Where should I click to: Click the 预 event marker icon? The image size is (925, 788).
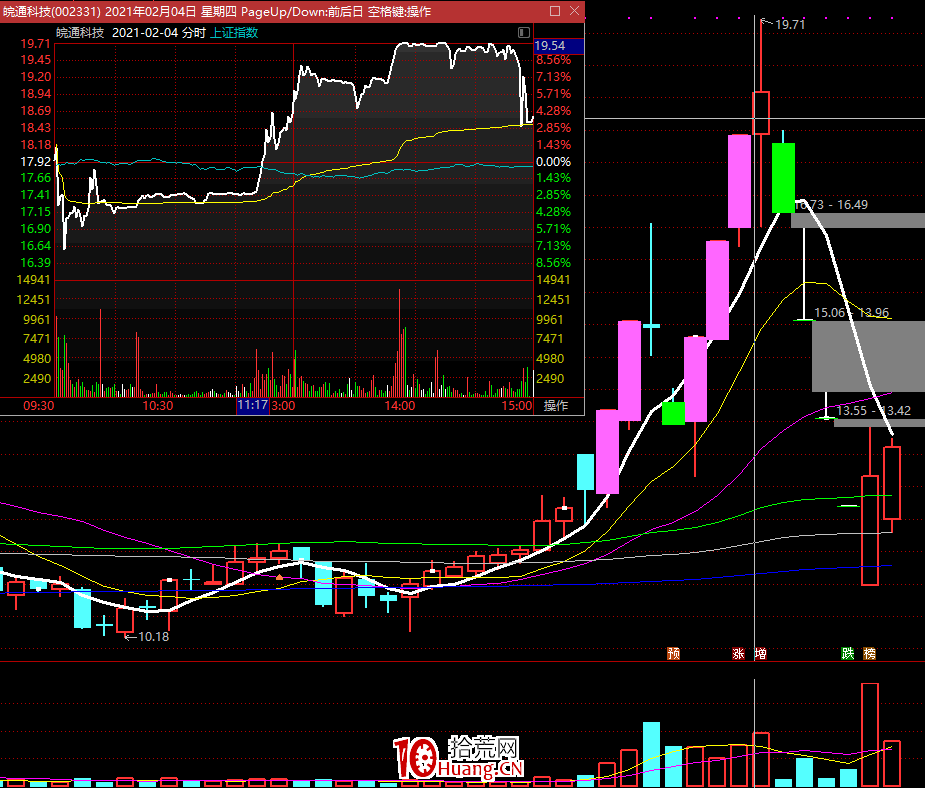pos(674,654)
